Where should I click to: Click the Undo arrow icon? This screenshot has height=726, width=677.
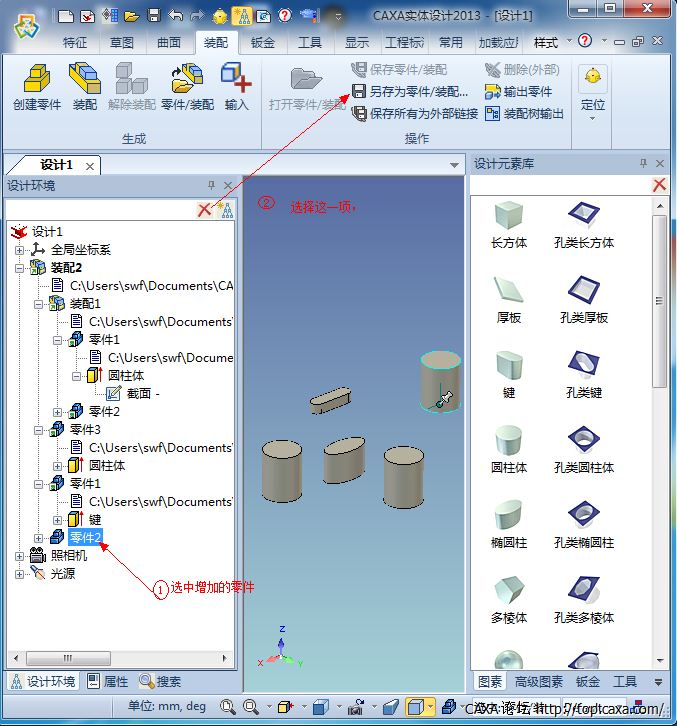(x=176, y=16)
